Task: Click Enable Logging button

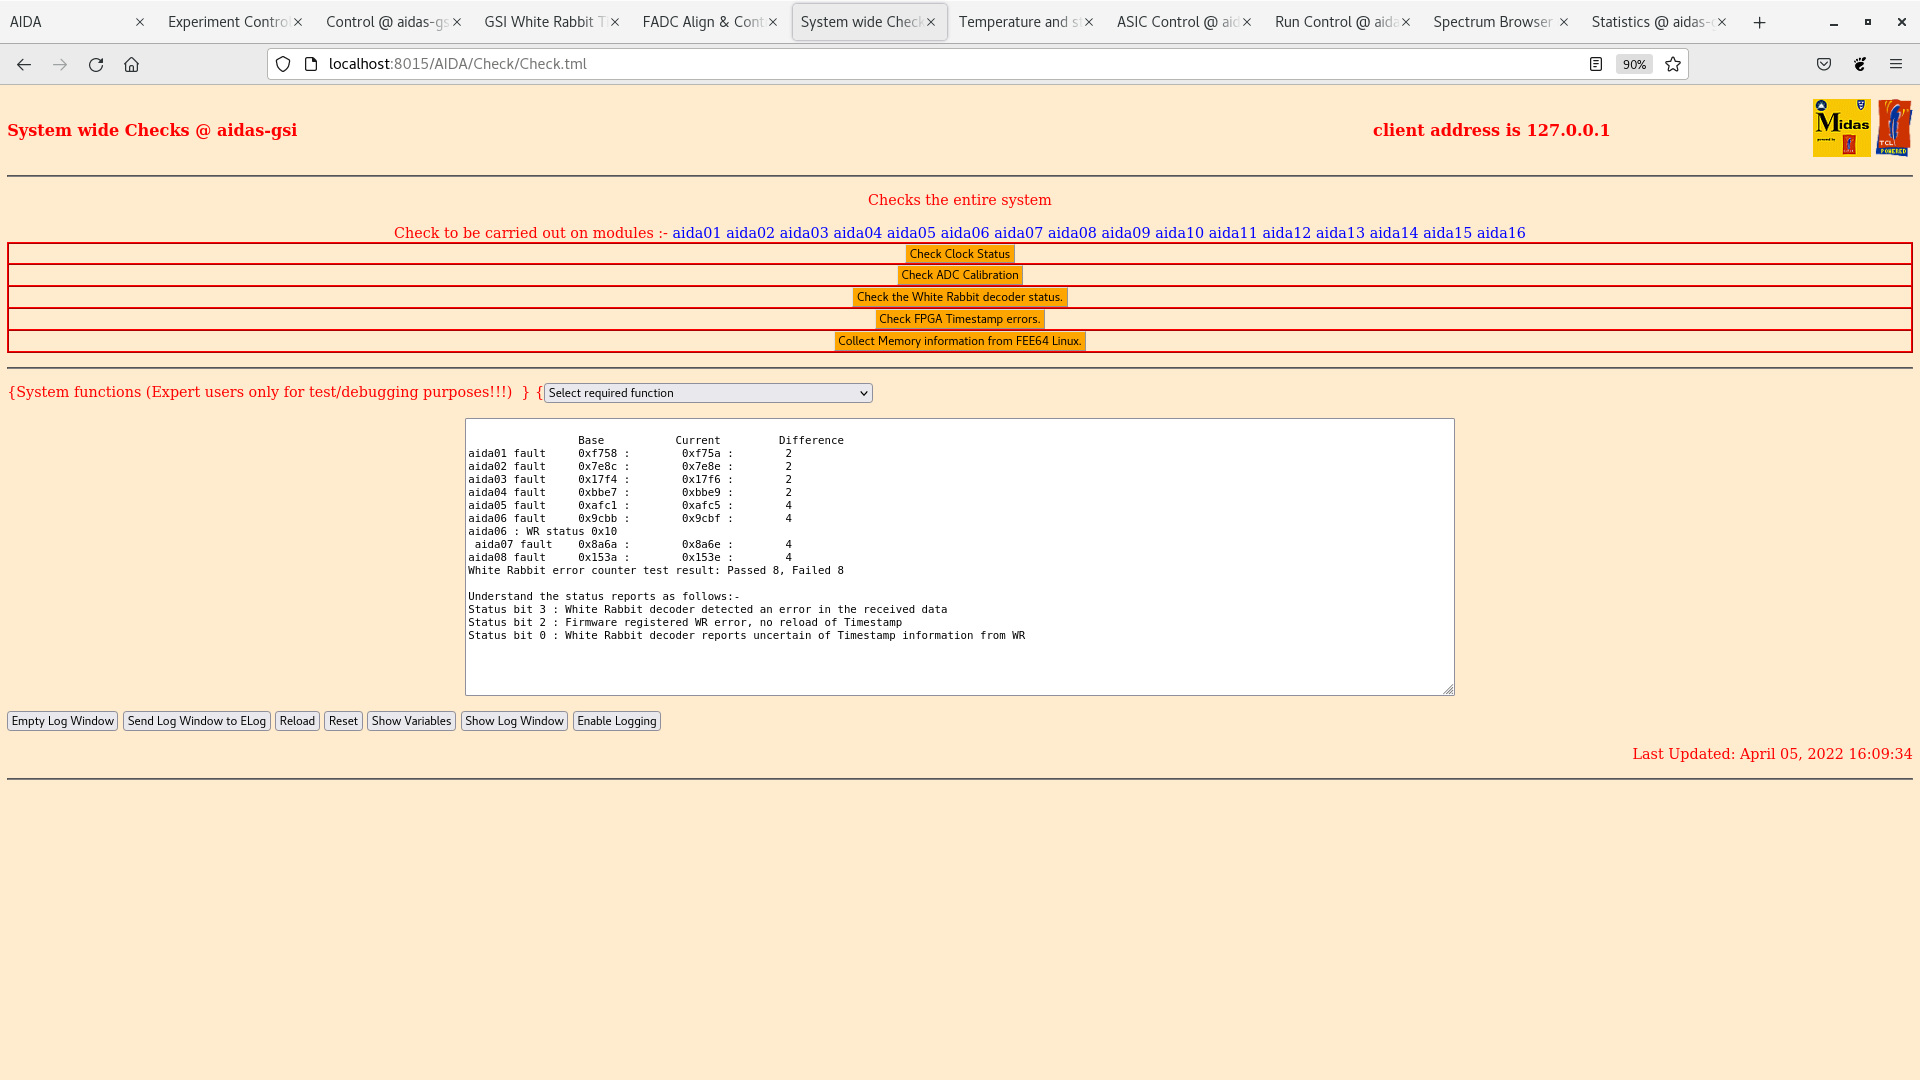Action: click(616, 721)
